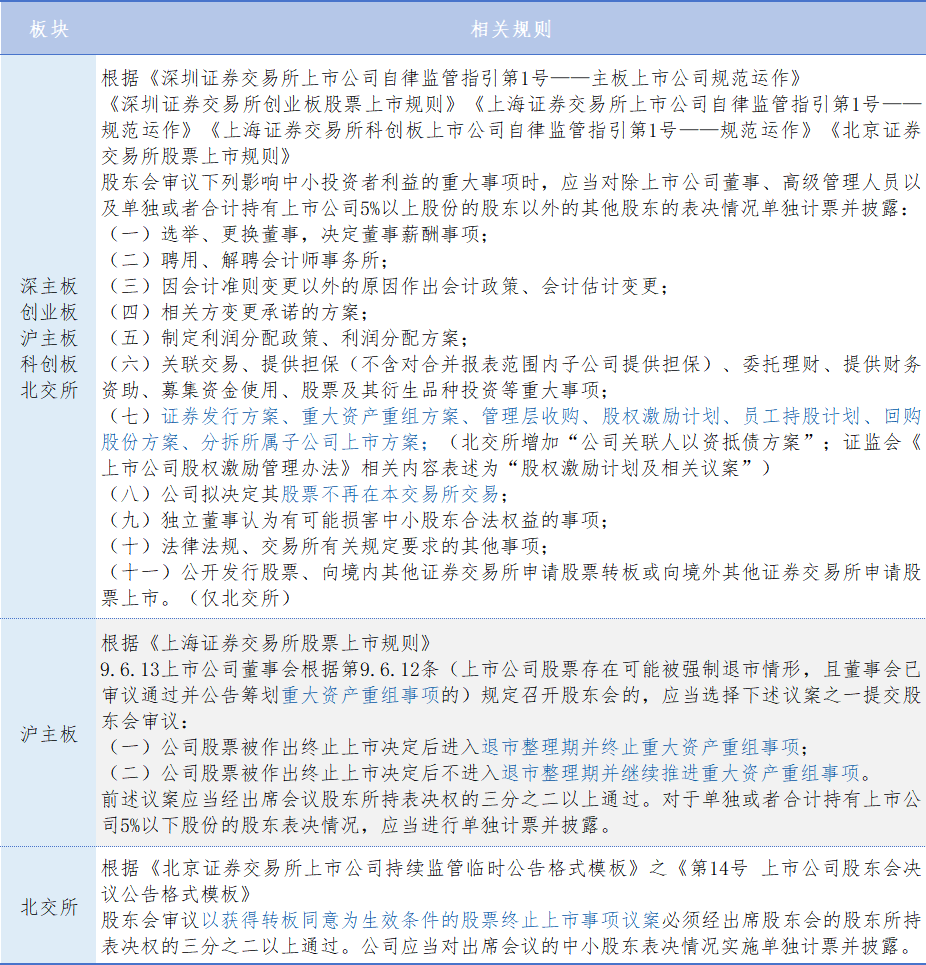Click blue text '证券发行方案、重大资产重组方案'
This screenshot has height=965, width=926.
coord(311,416)
